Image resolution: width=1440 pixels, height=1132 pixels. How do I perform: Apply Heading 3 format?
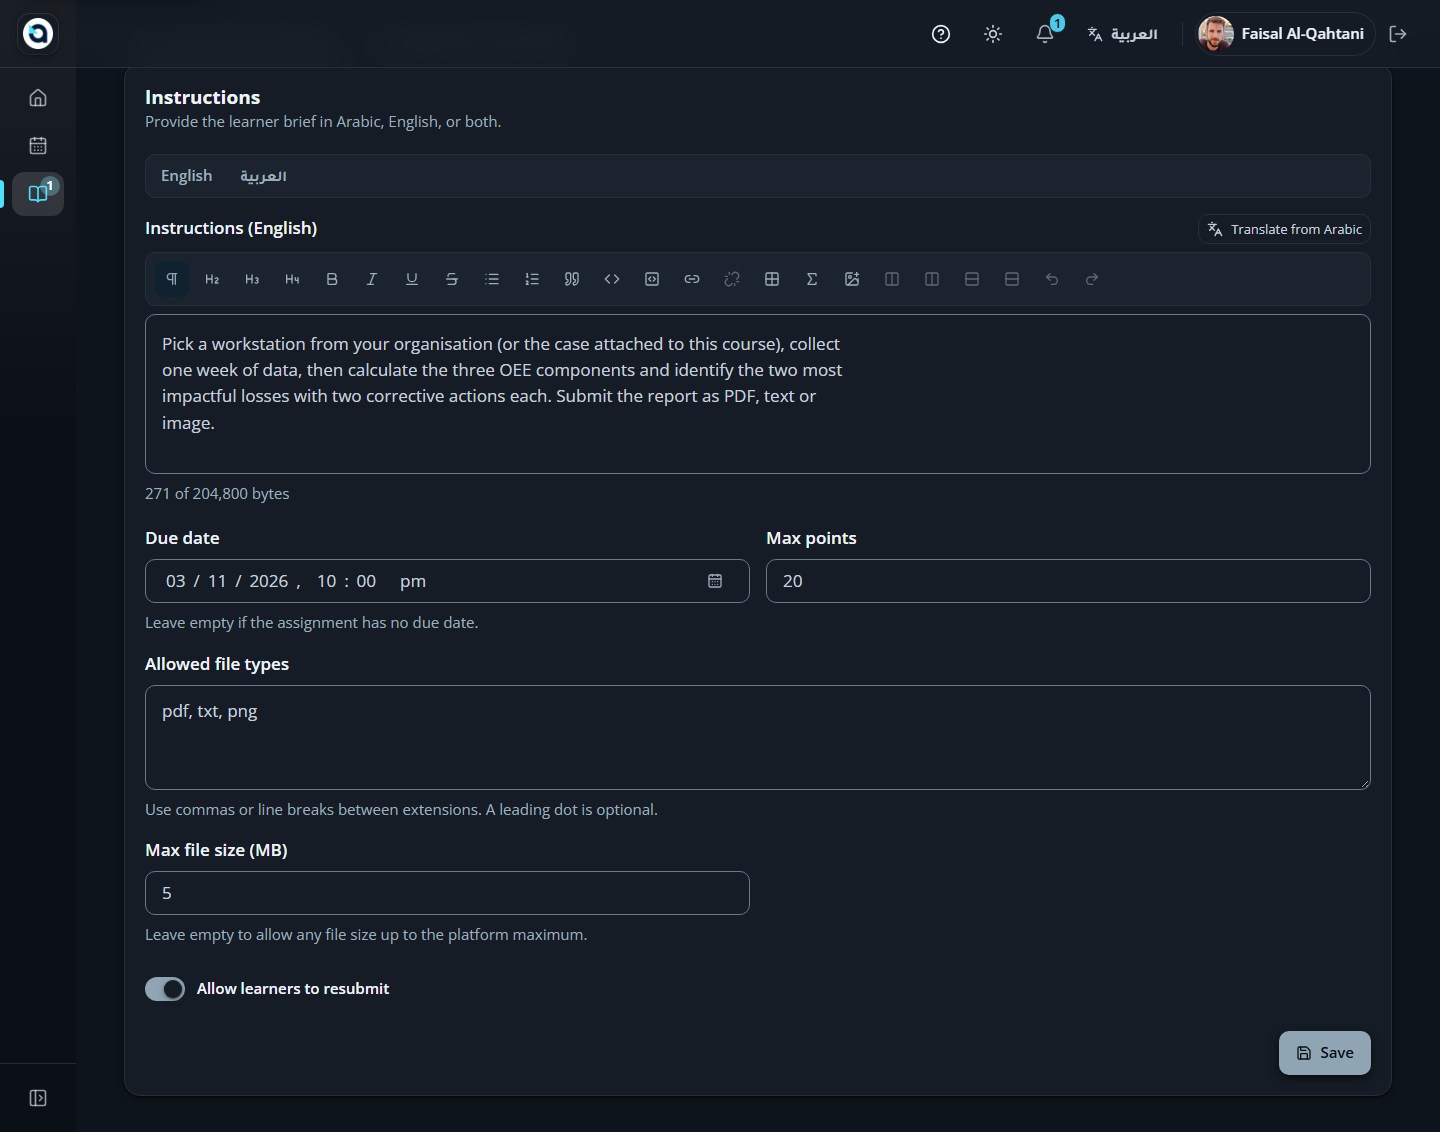click(x=252, y=279)
